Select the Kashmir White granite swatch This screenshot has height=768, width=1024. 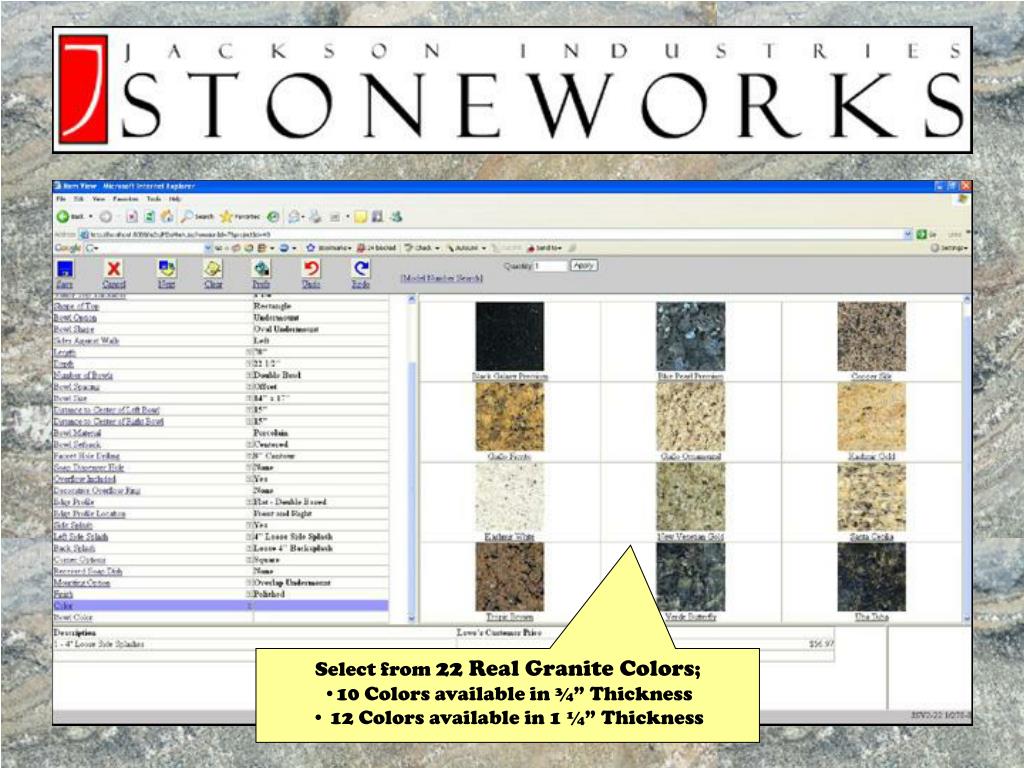(x=509, y=497)
